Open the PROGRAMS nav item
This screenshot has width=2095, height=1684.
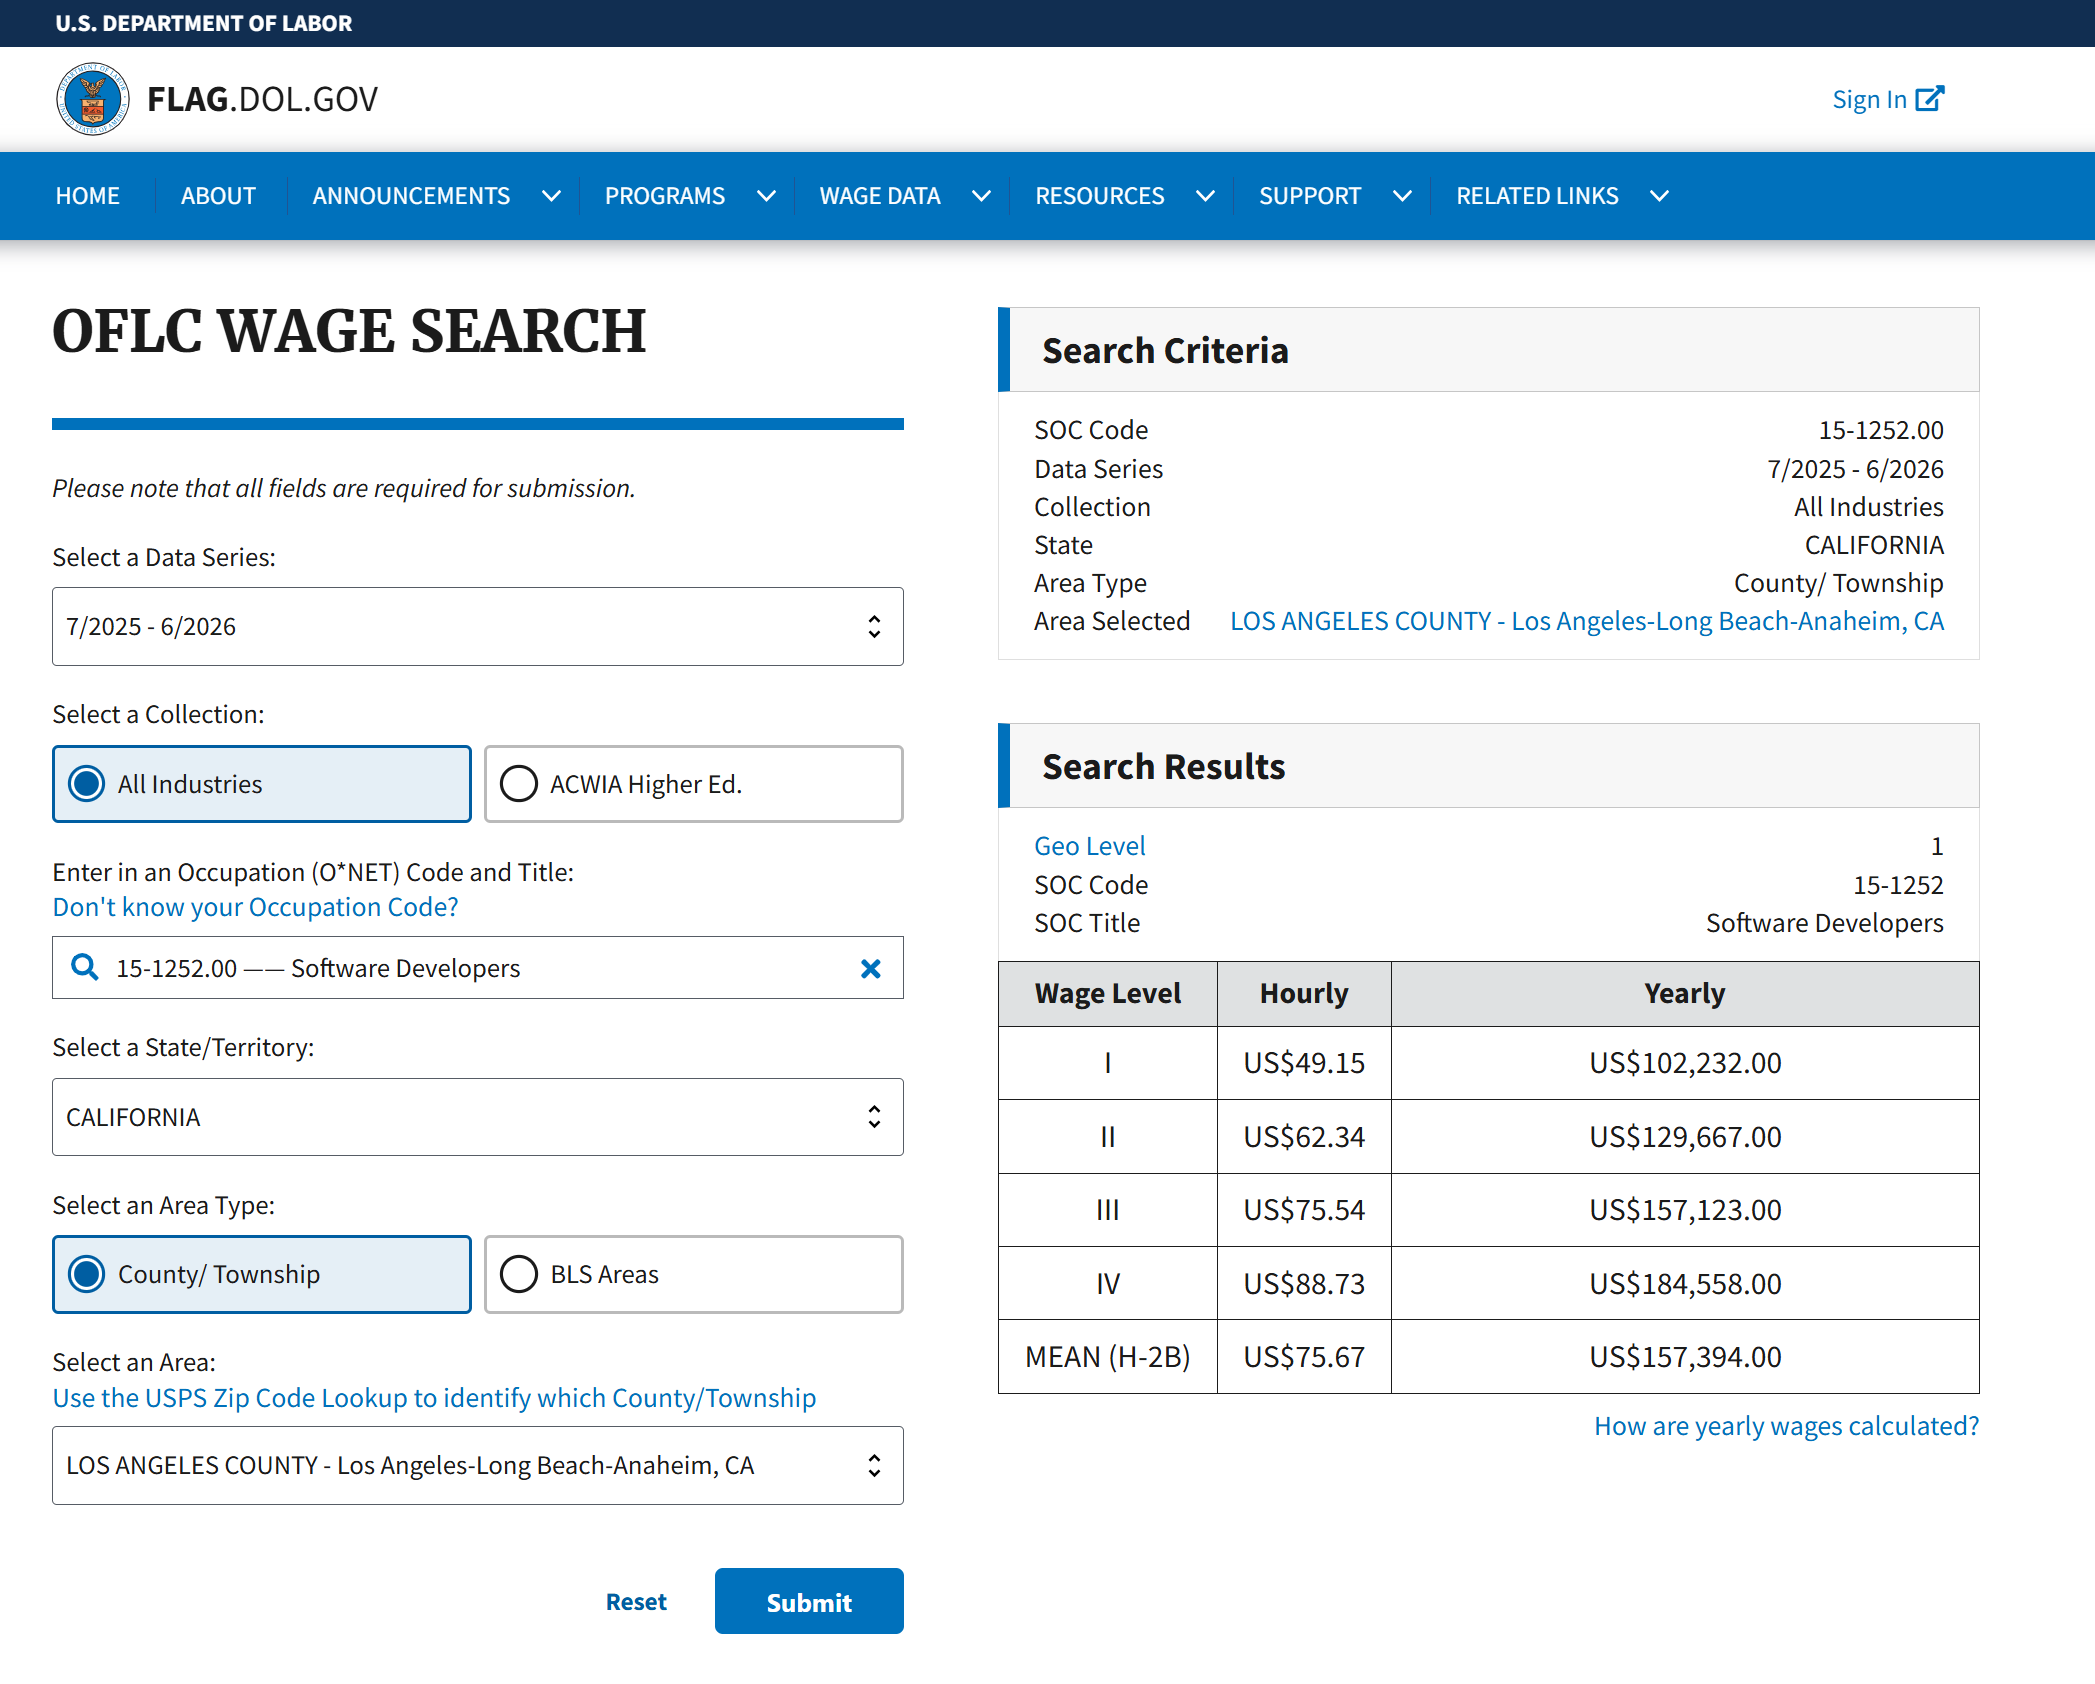click(665, 196)
